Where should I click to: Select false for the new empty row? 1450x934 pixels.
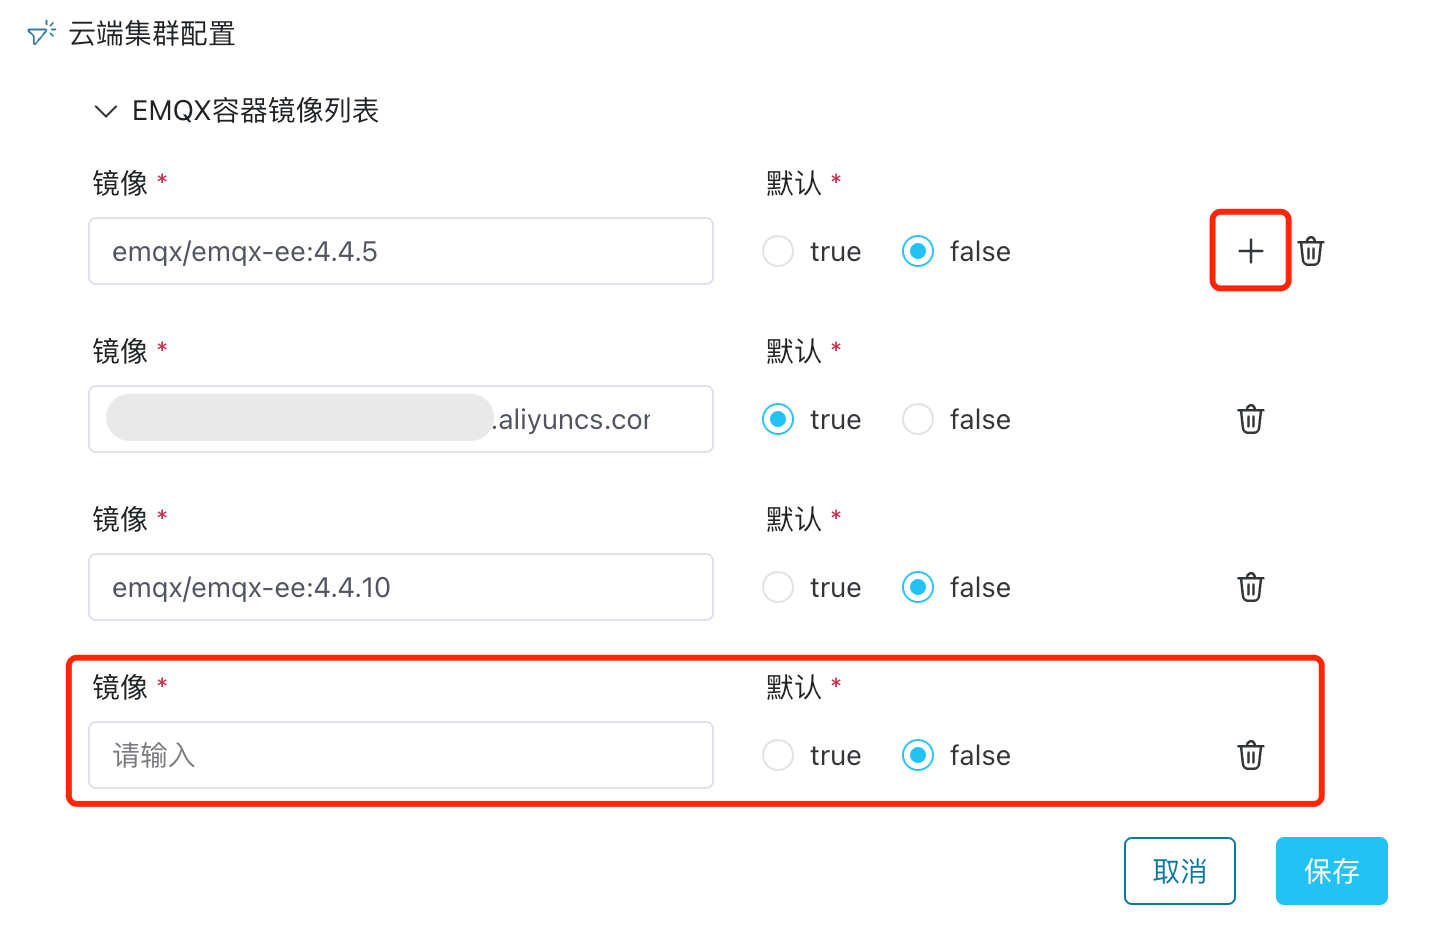(918, 755)
